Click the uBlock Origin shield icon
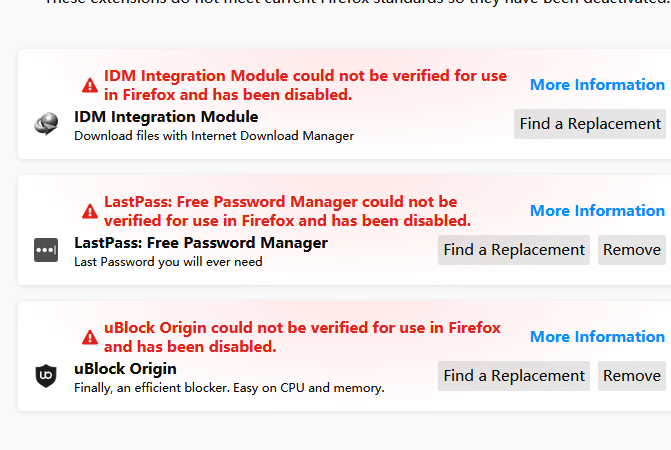Image resolution: width=671 pixels, height=450 pixels. 46,376
